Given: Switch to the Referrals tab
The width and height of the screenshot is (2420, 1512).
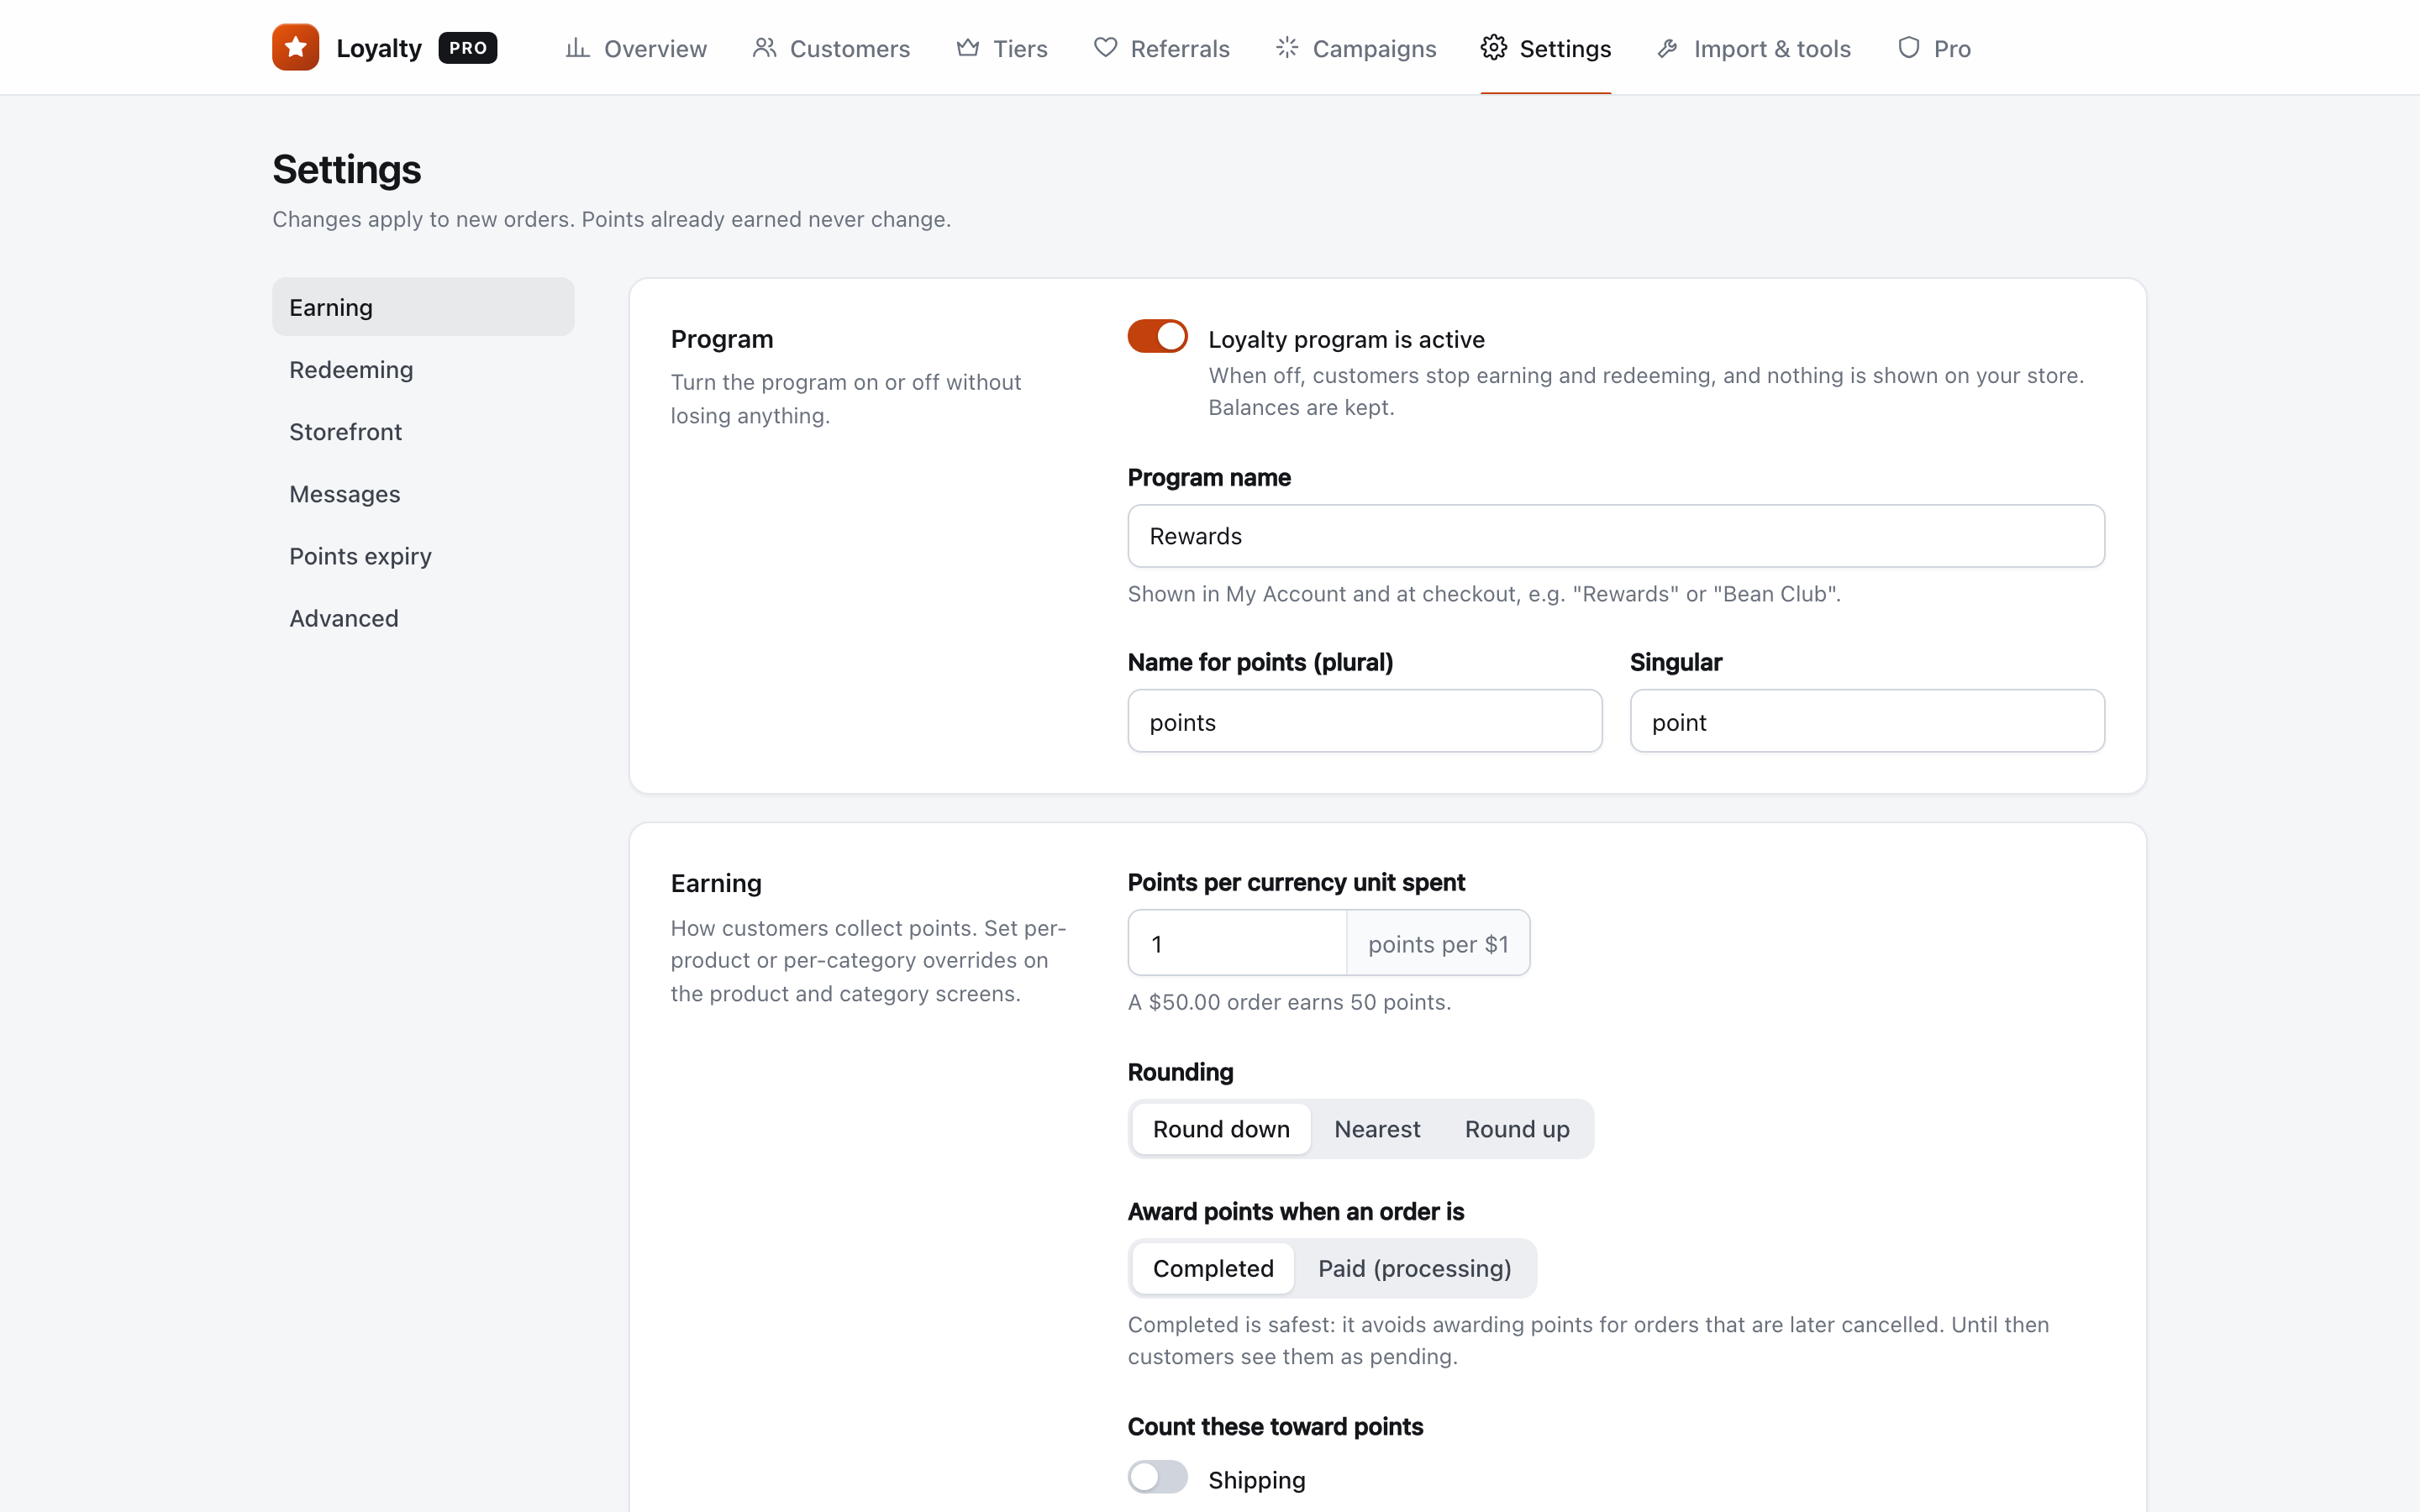Looking at the screenshot, I should [x=1161, y=48].
